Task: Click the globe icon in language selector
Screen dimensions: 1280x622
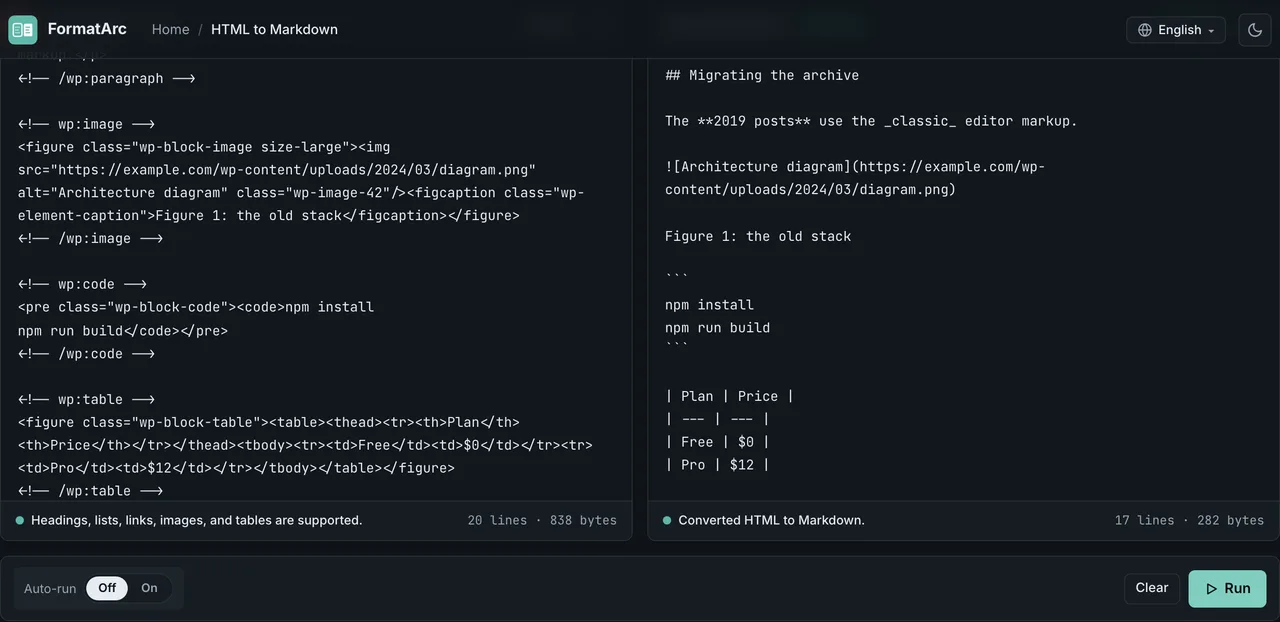Action: coord(1145,30)
